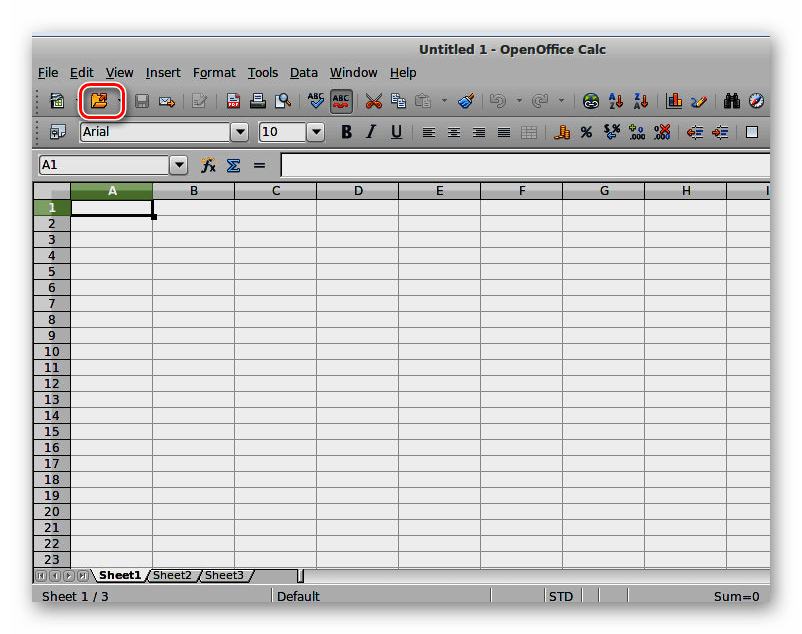
Task: Click the Save icon
Action: 142,101
